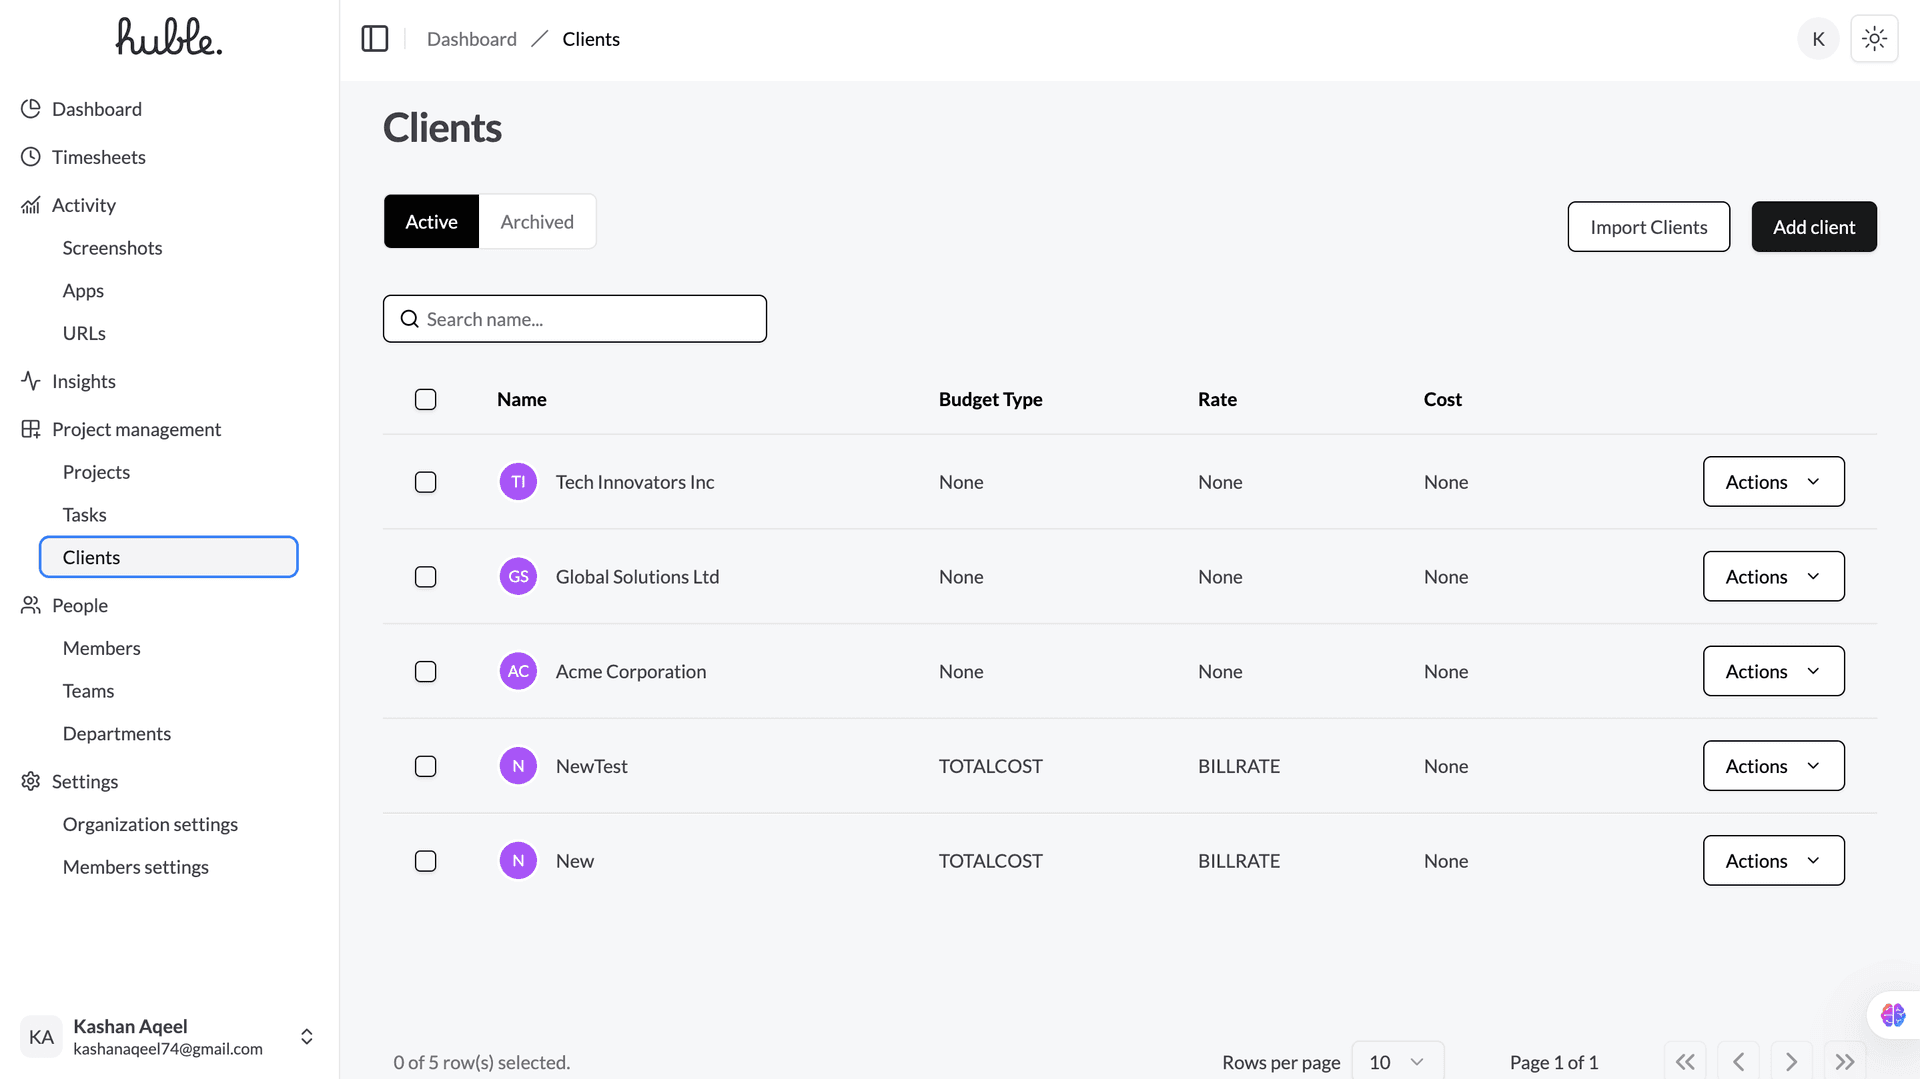The width and height of the screenshot is (1920, 1079).
Task: Open the Activity section in sidebar
Action: pos(83,205)
